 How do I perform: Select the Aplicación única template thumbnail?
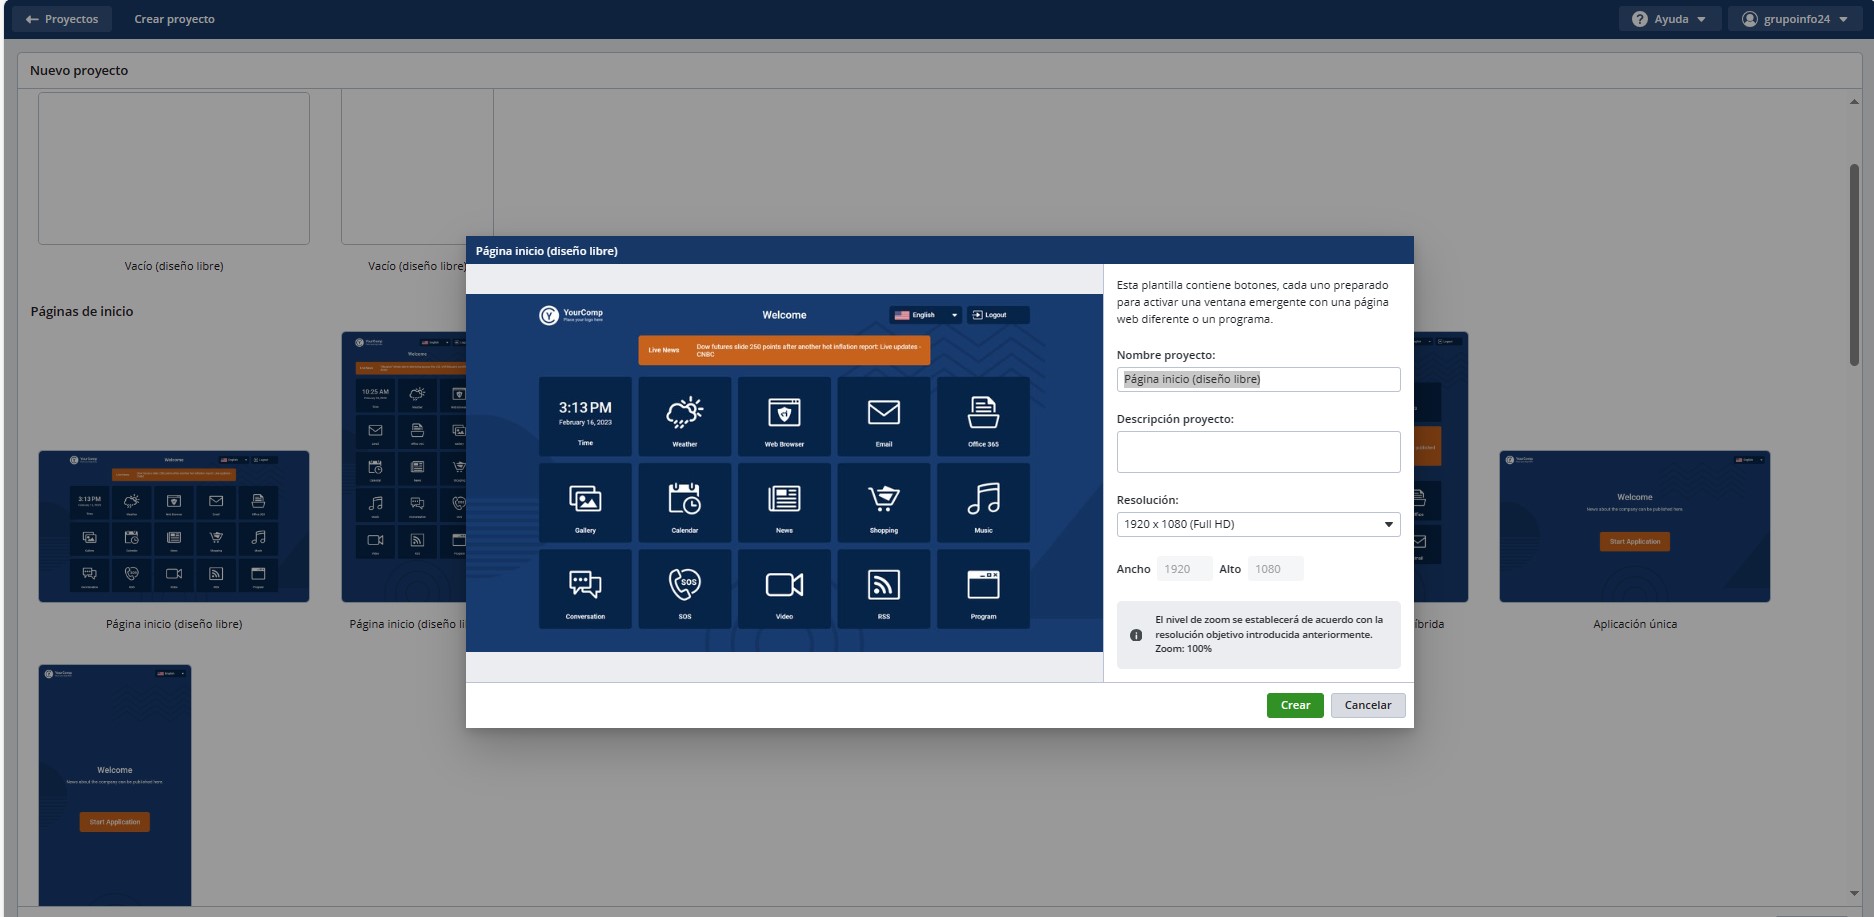(1634, 527)
